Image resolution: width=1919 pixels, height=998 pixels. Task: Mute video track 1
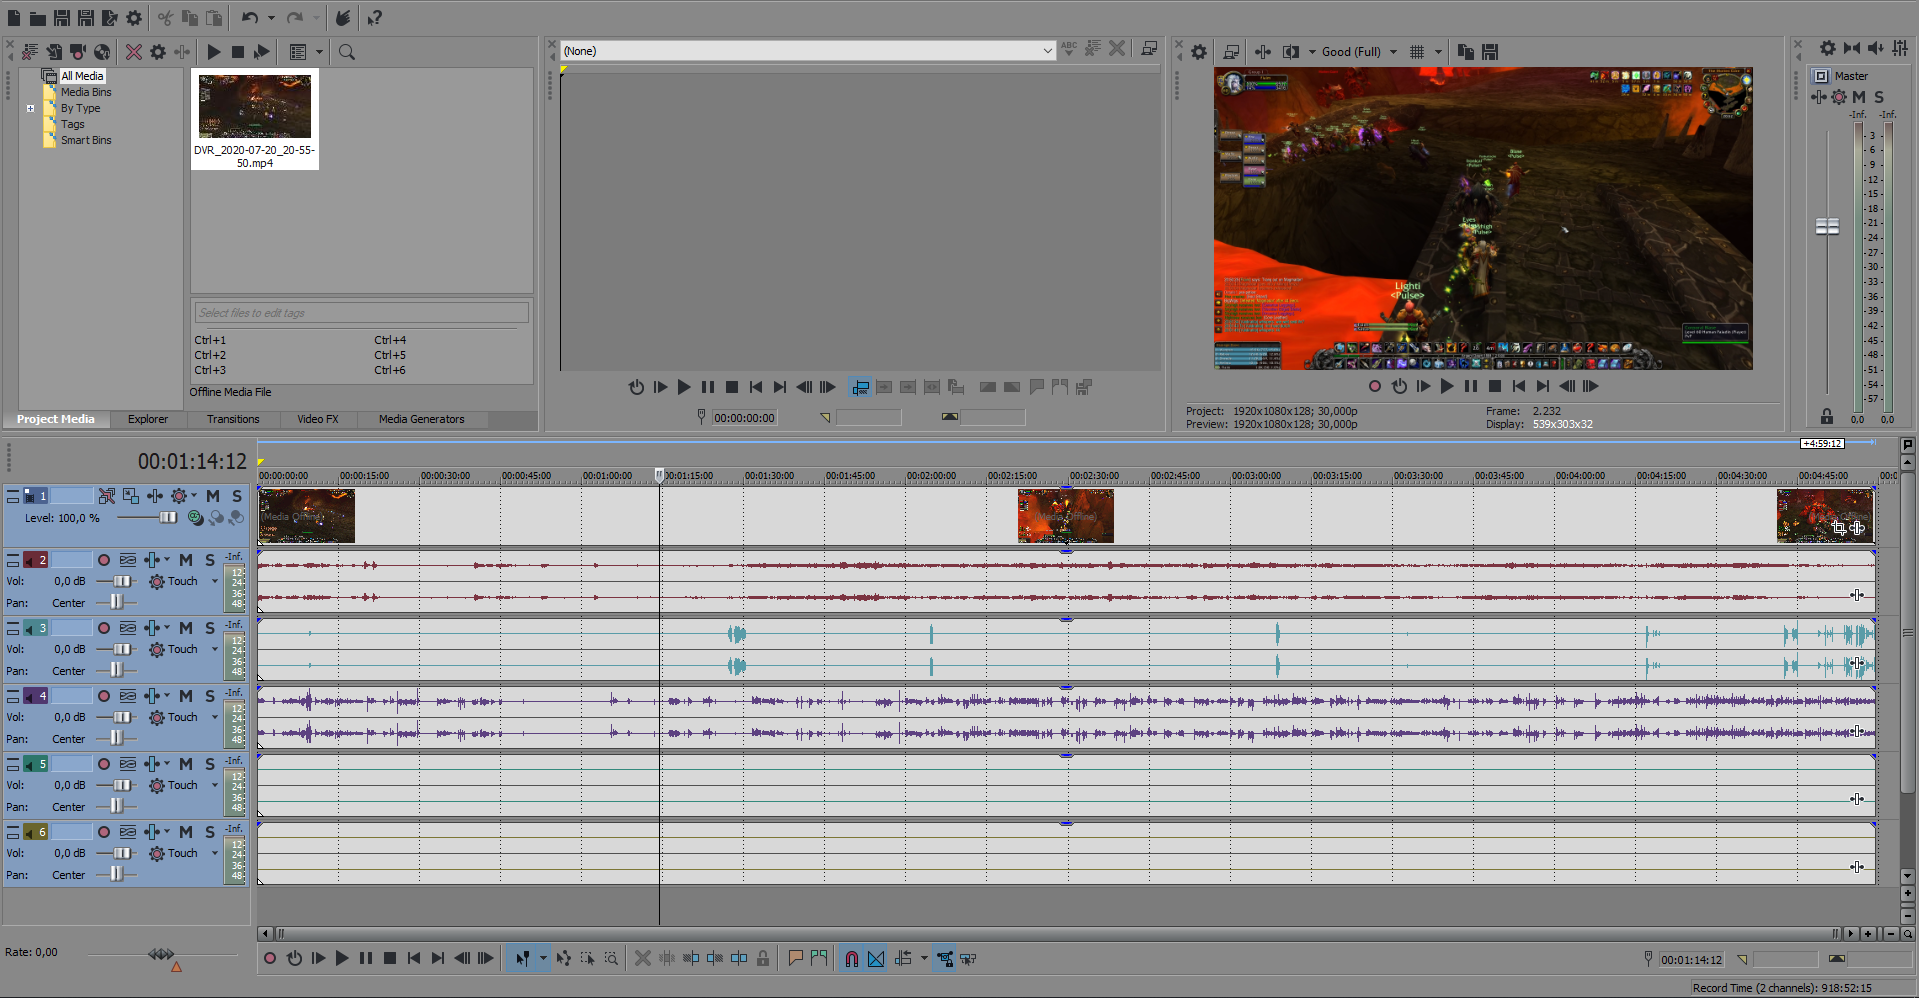[213, 496]
